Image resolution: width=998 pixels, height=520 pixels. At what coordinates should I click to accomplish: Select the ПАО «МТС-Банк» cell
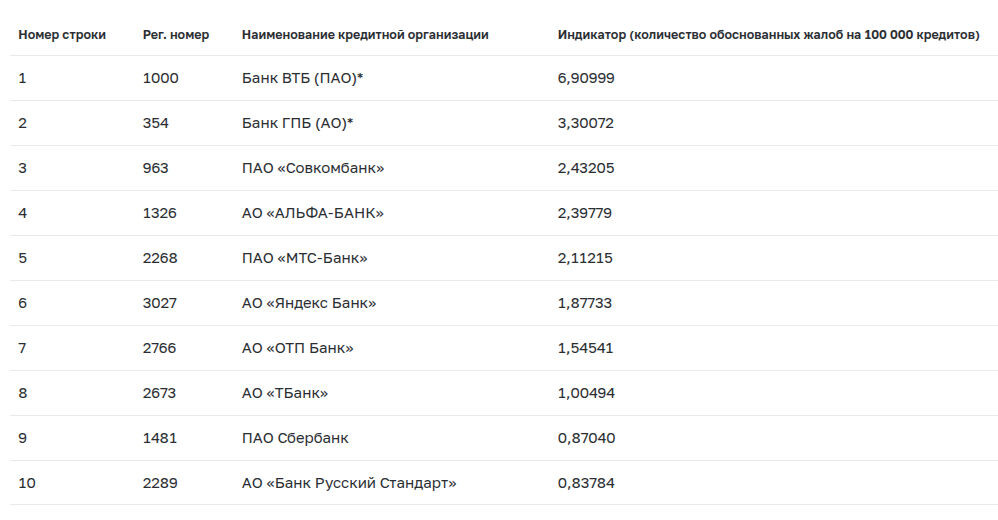(x=304, y=258)
